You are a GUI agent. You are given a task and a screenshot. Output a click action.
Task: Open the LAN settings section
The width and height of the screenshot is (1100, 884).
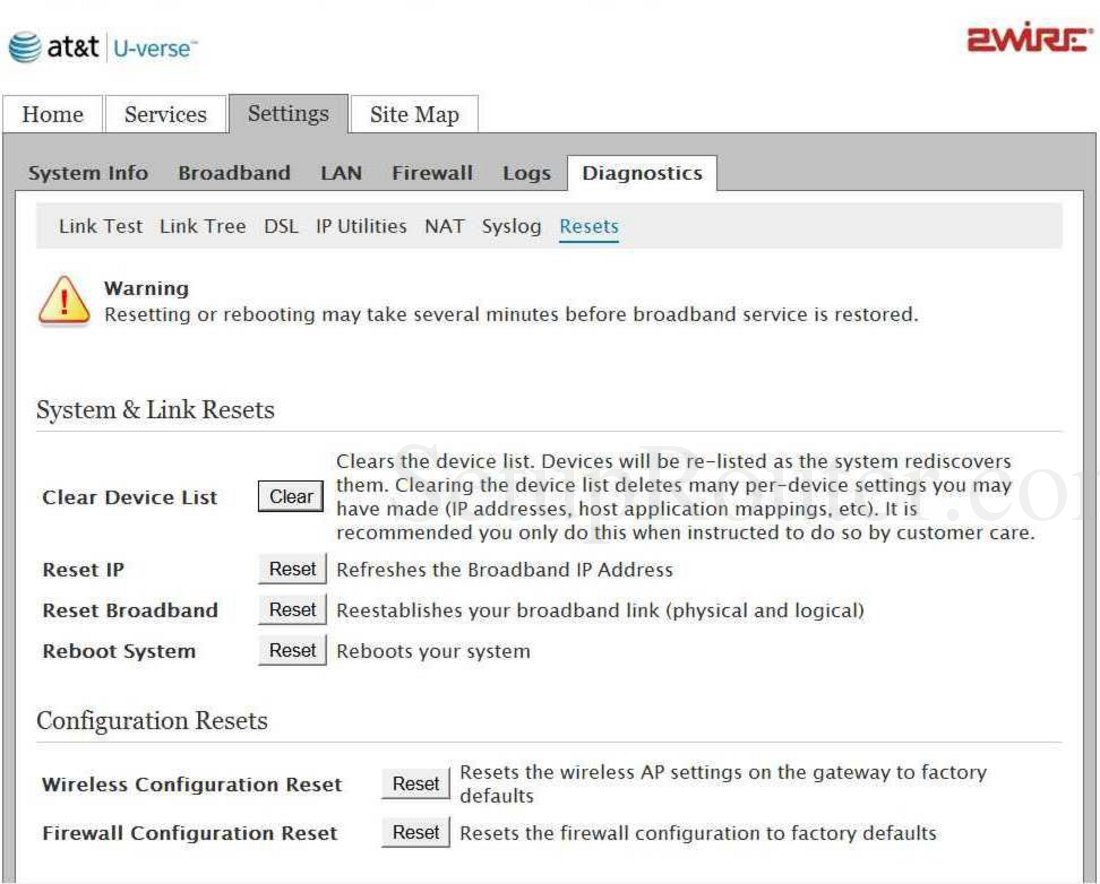[x=341, y=173]
